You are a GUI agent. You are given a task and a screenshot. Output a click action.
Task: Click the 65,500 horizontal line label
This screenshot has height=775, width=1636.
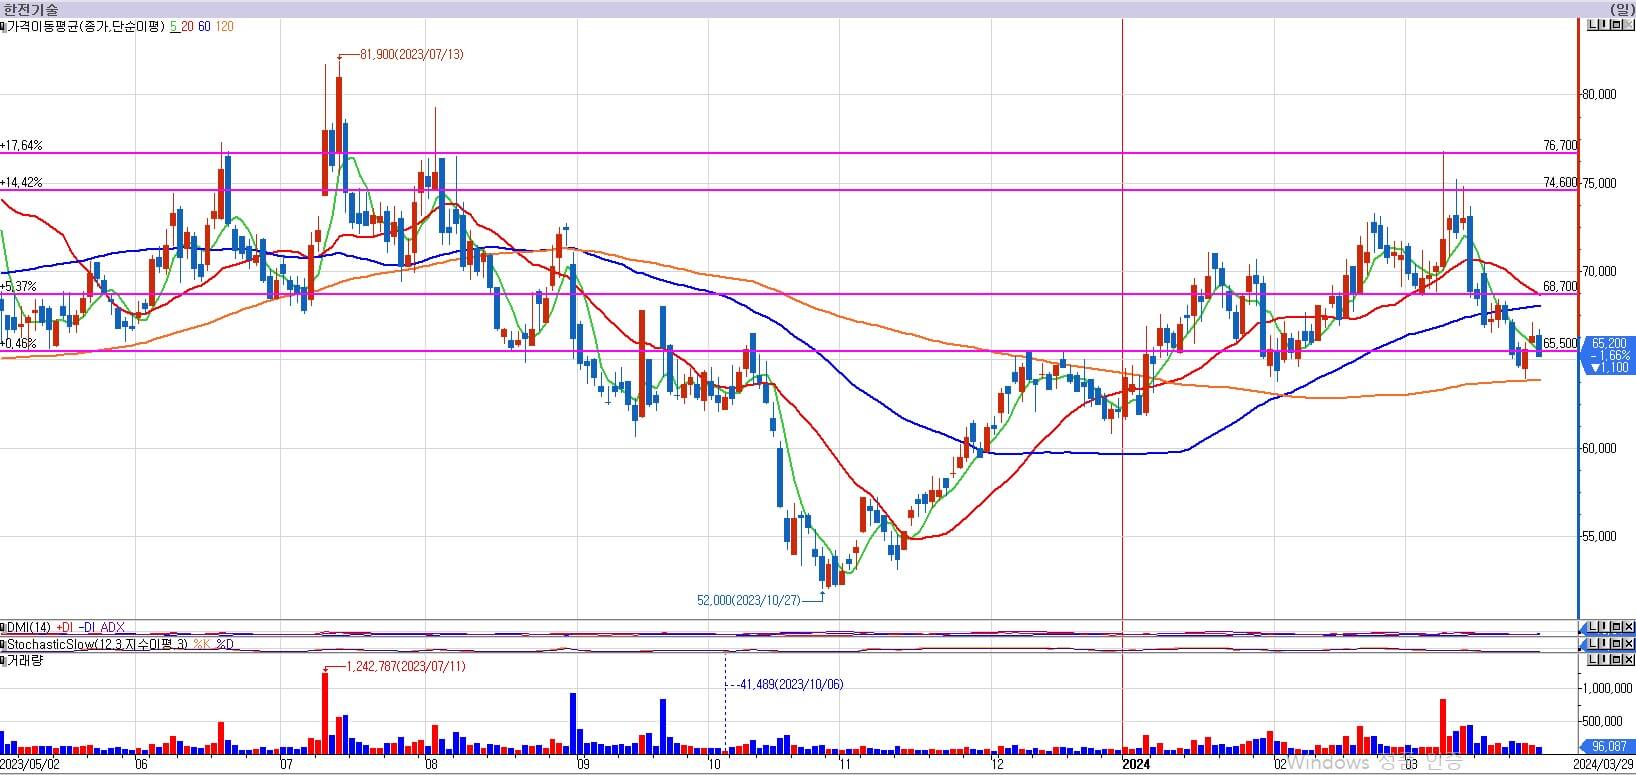point(1560,343)
